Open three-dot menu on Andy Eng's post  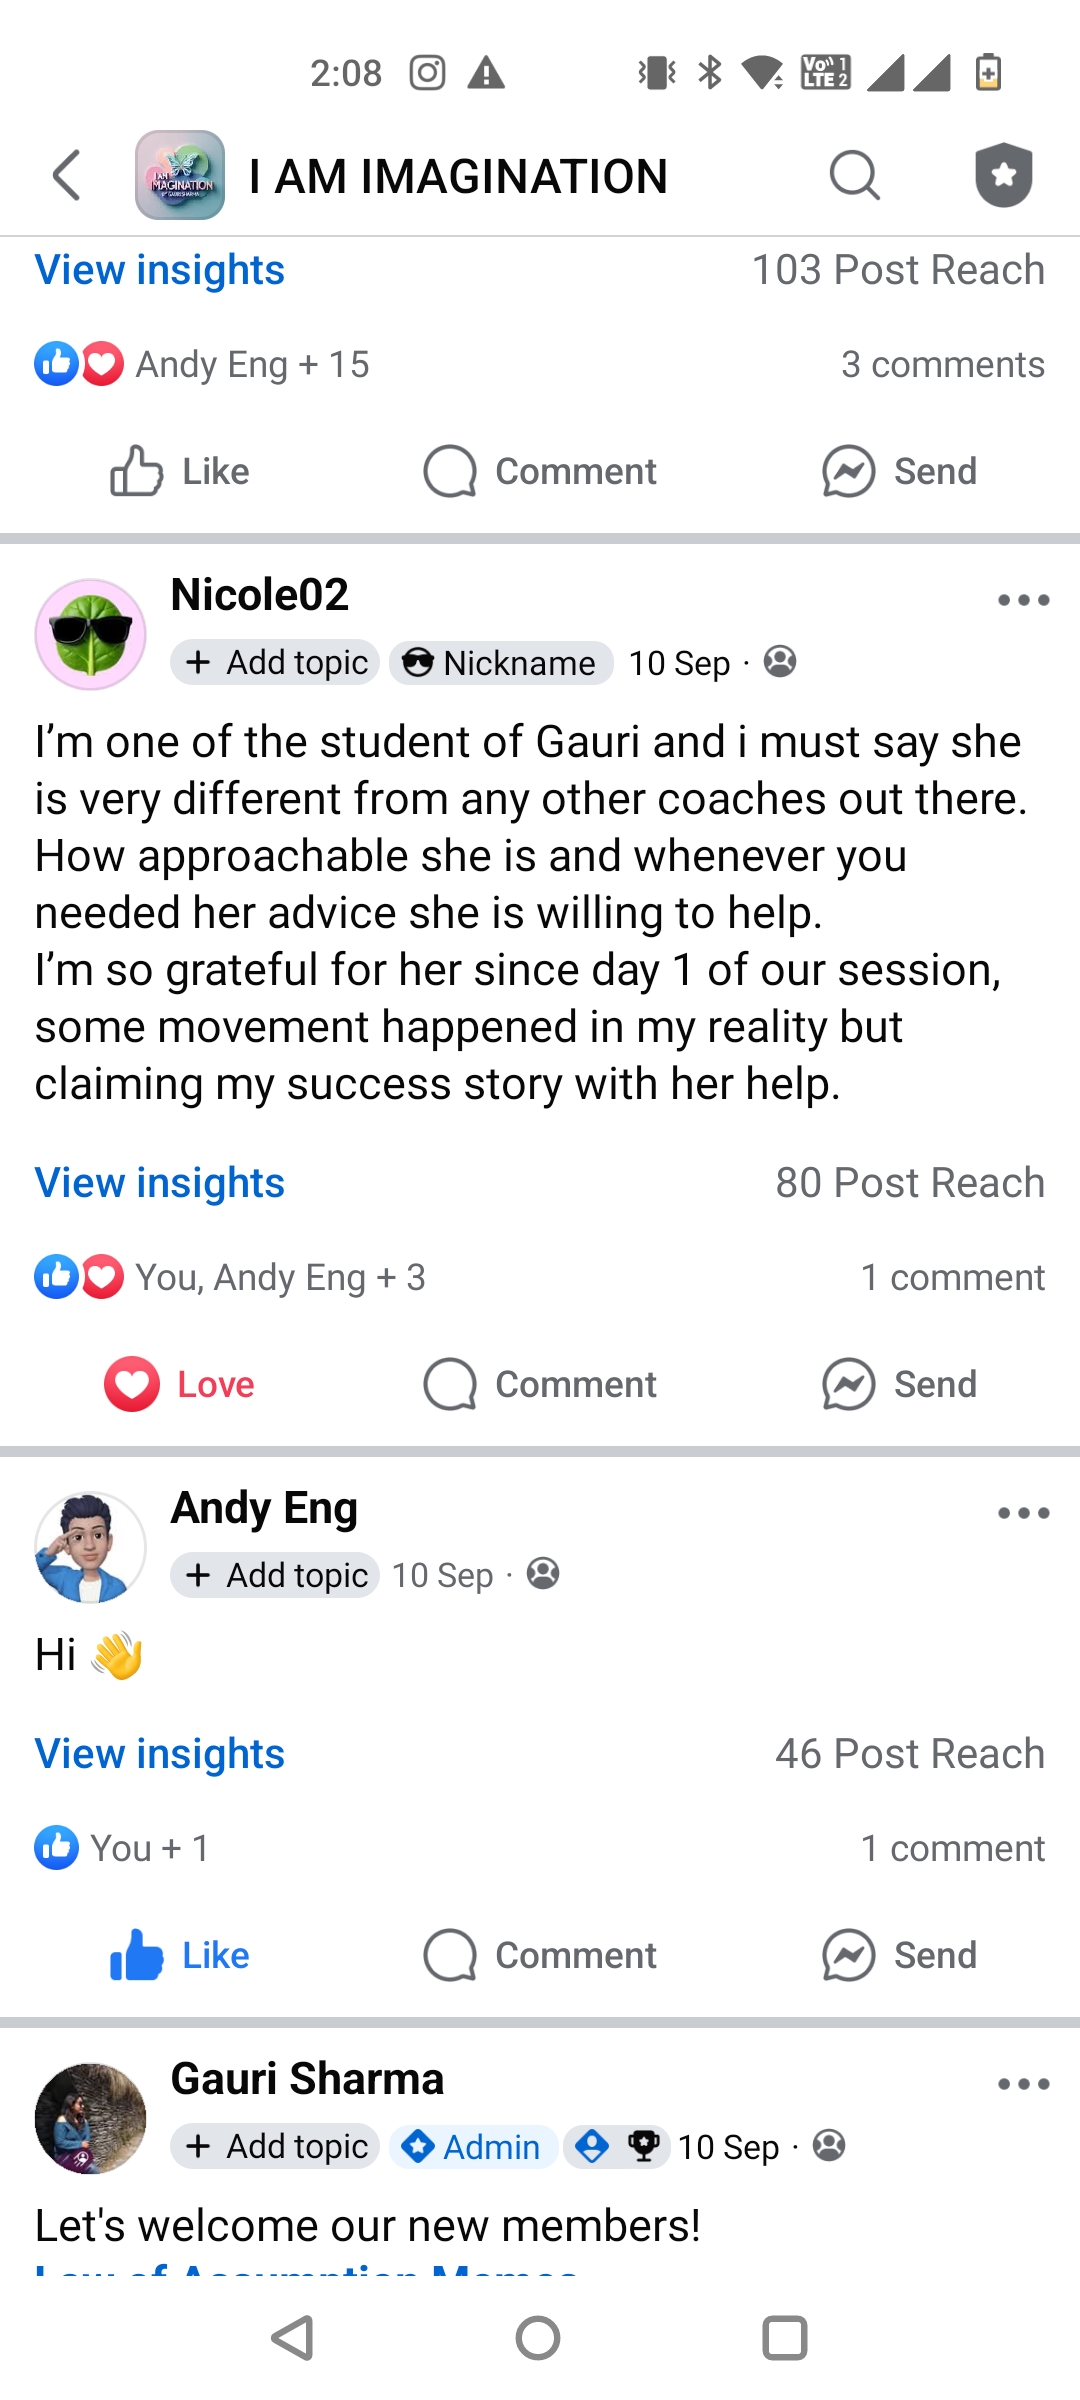(1023, 1513)
